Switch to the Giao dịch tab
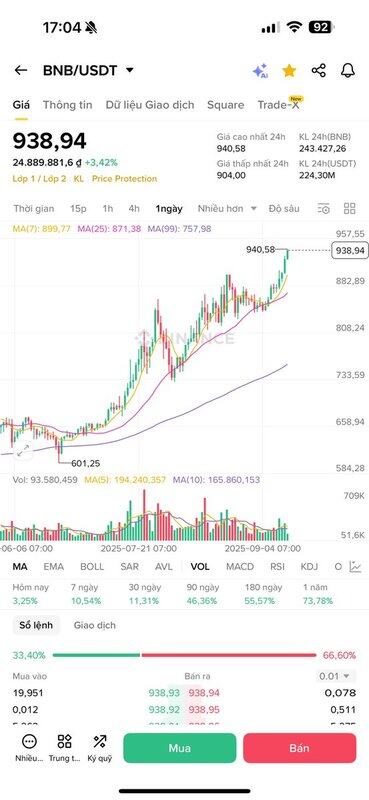 pyautogui.click(x=94, y=625)
